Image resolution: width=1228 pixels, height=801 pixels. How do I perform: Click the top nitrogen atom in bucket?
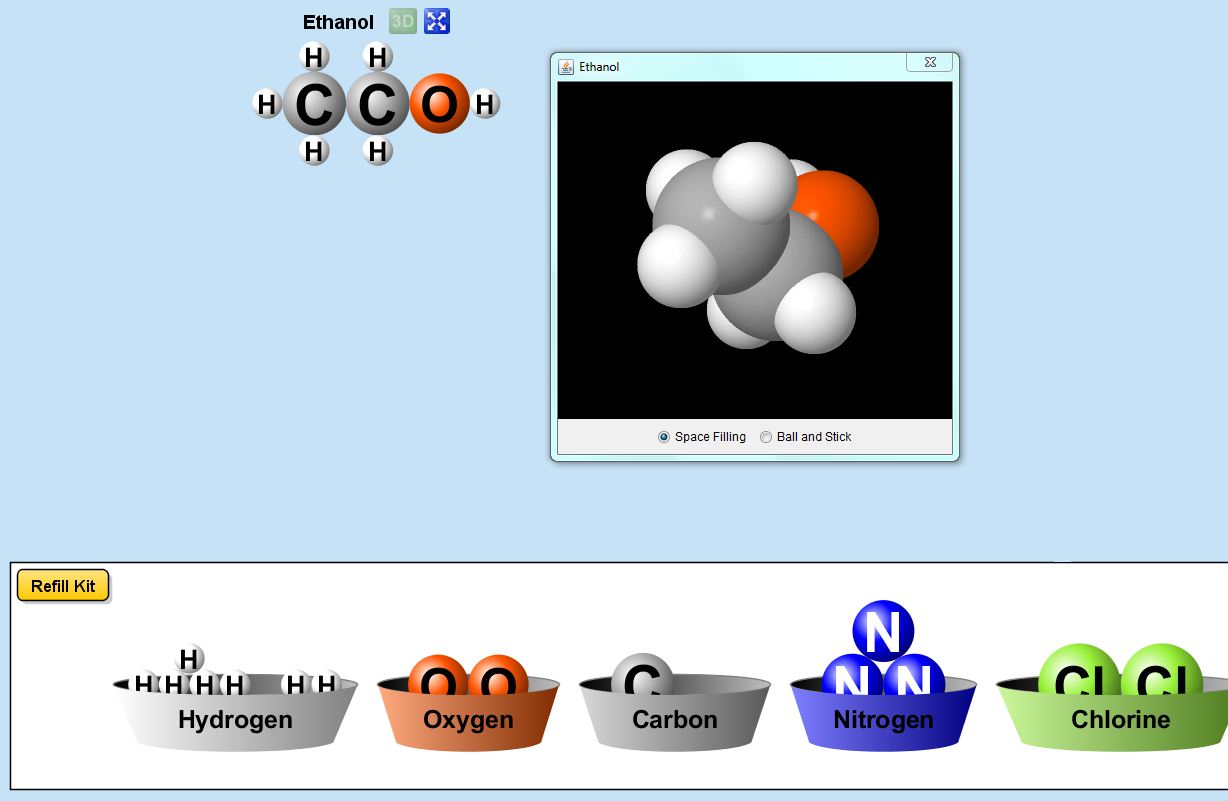(882, 630)
